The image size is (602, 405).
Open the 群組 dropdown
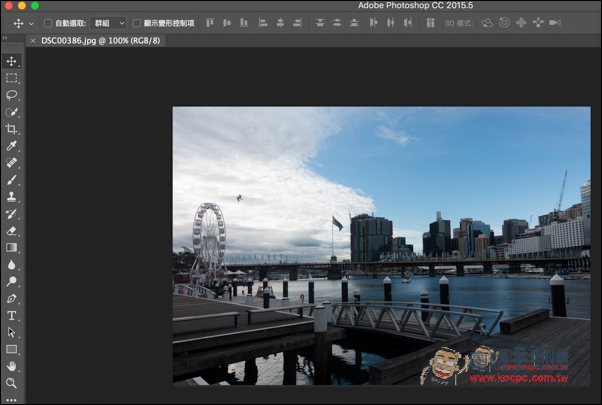(109, 23)
